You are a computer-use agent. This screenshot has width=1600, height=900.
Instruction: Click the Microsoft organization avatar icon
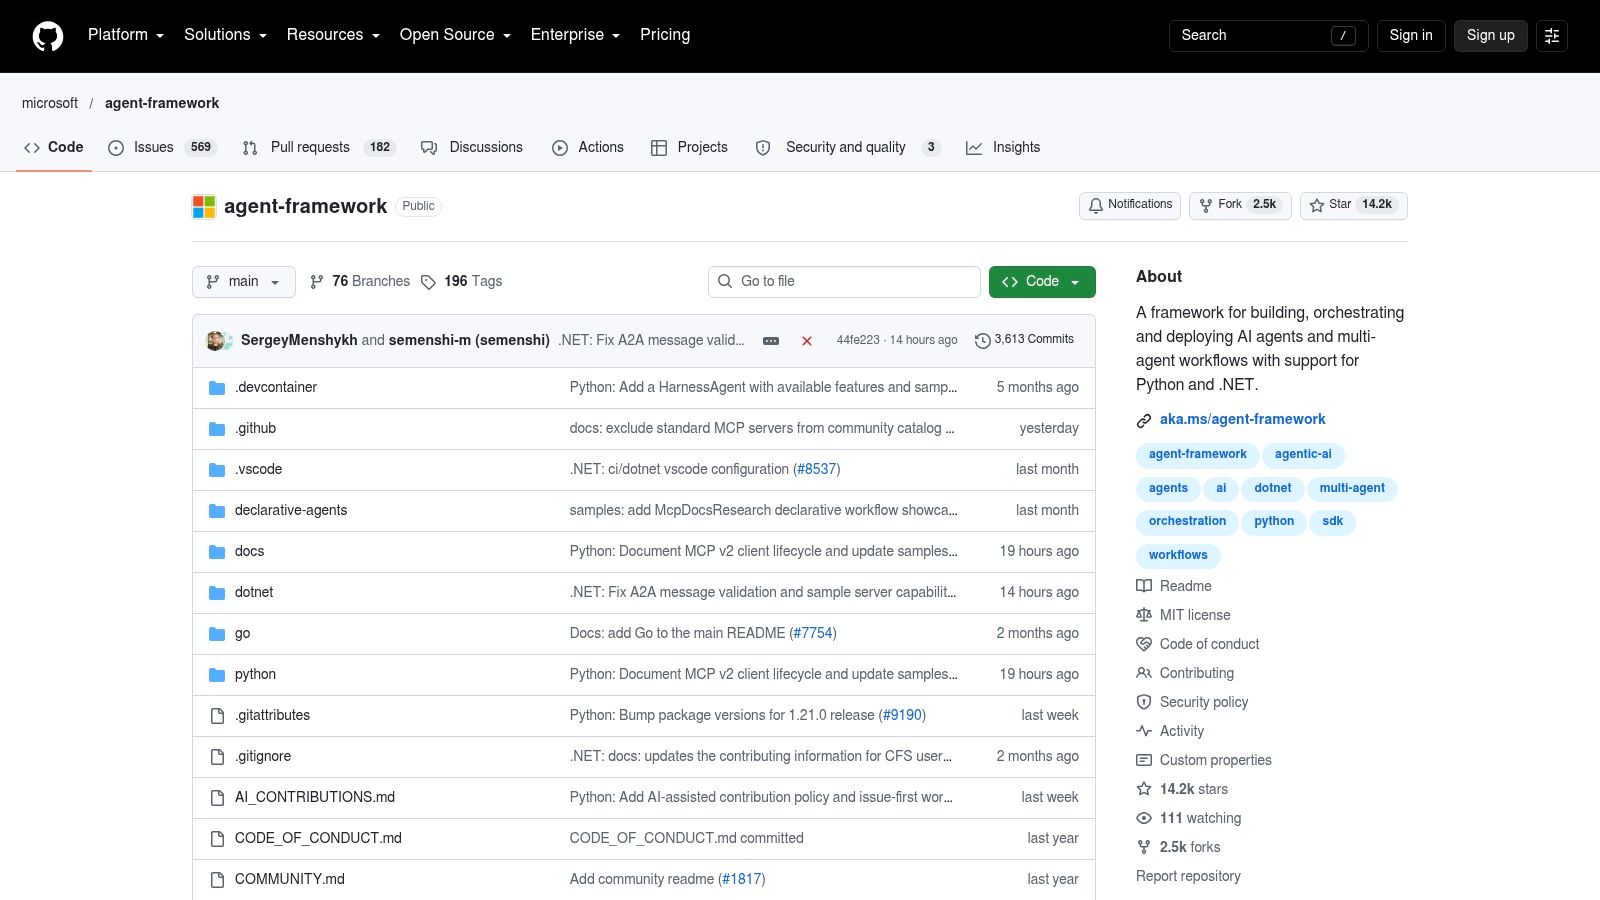click(204, 207)
